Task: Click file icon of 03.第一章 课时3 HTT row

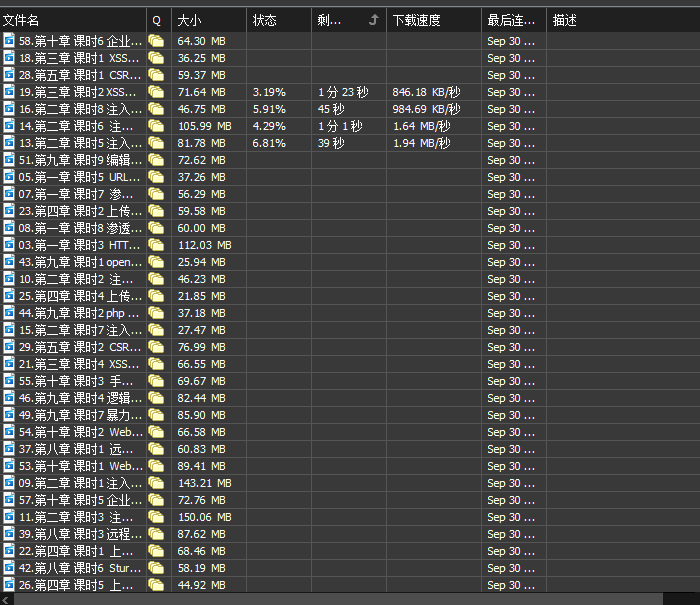Action: click(9, 245)
